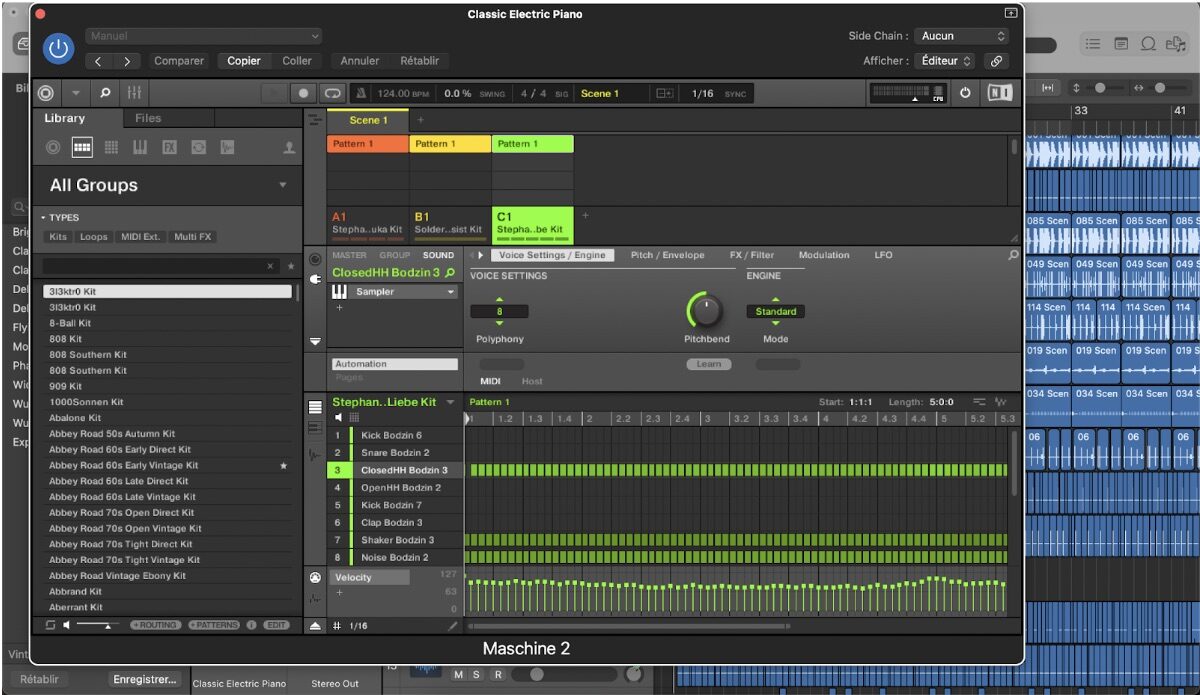The image size is (1200, 695).
Task: Toggle the Loop transport button
Action: tap(332, 93)
